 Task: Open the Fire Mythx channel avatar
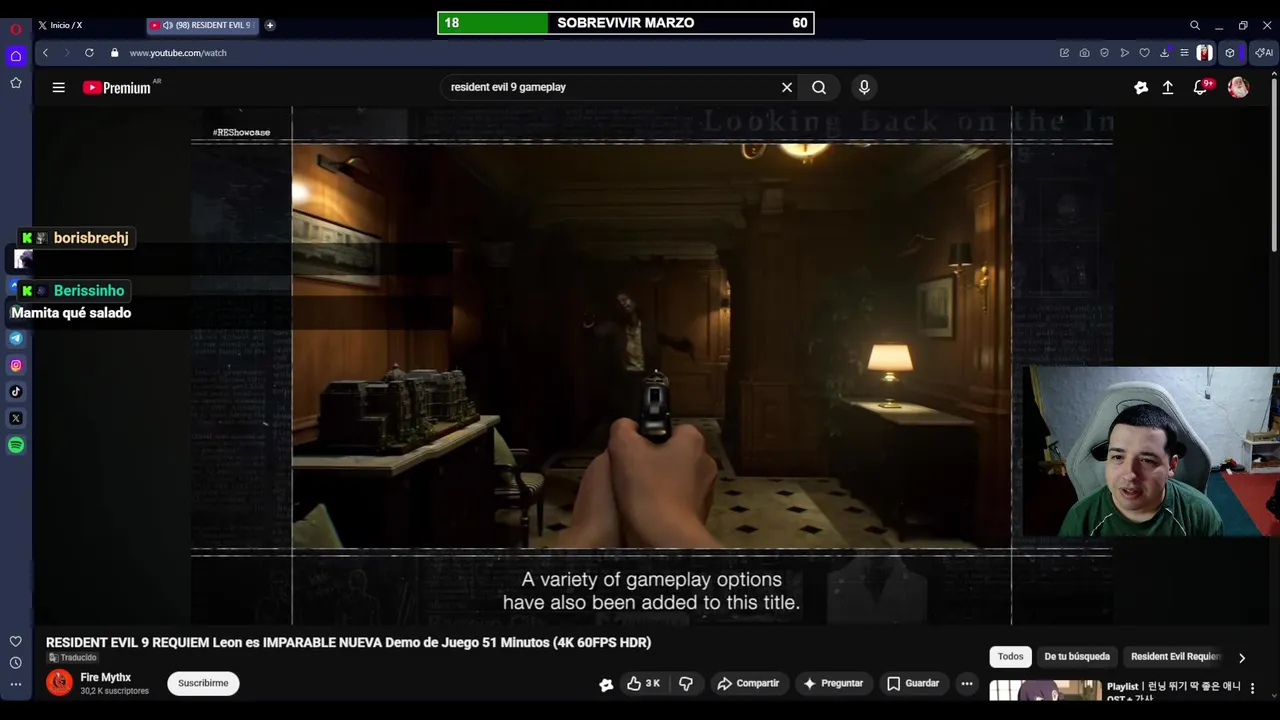click(59, 683)
